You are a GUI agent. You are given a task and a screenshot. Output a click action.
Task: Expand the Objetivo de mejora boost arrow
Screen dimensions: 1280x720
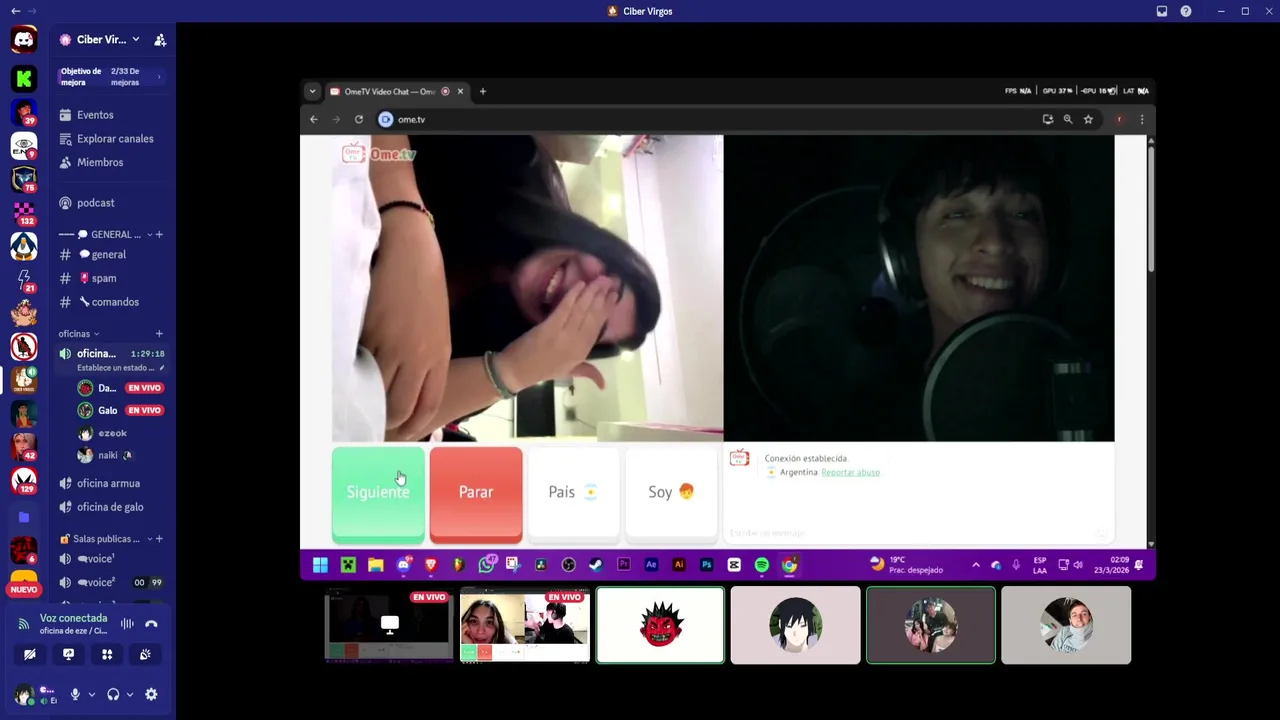tap(158, 77)
